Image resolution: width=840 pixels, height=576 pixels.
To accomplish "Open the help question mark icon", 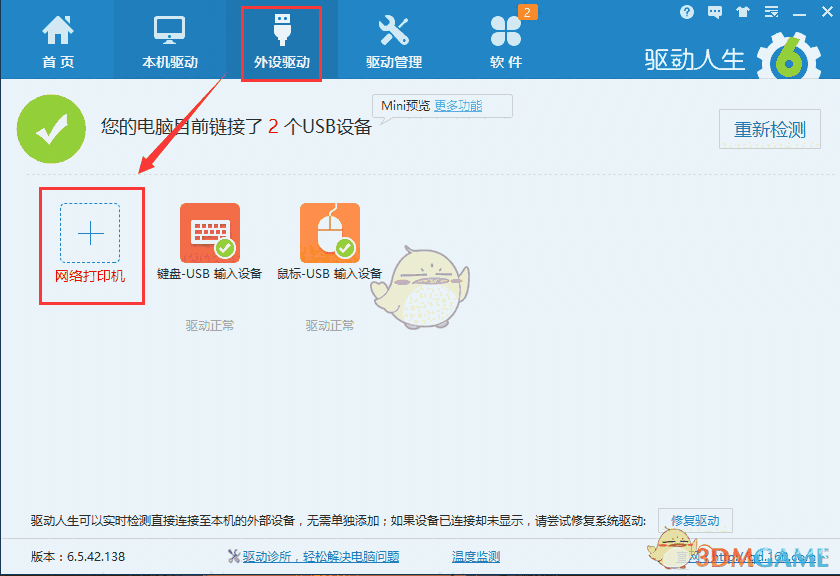I will [x=686, y=12].
